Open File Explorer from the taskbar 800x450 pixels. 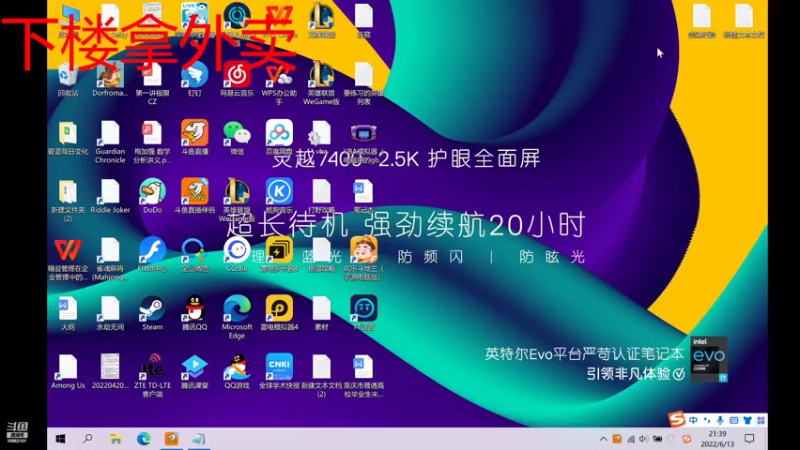pyautogui.click(x=116, y=439)
